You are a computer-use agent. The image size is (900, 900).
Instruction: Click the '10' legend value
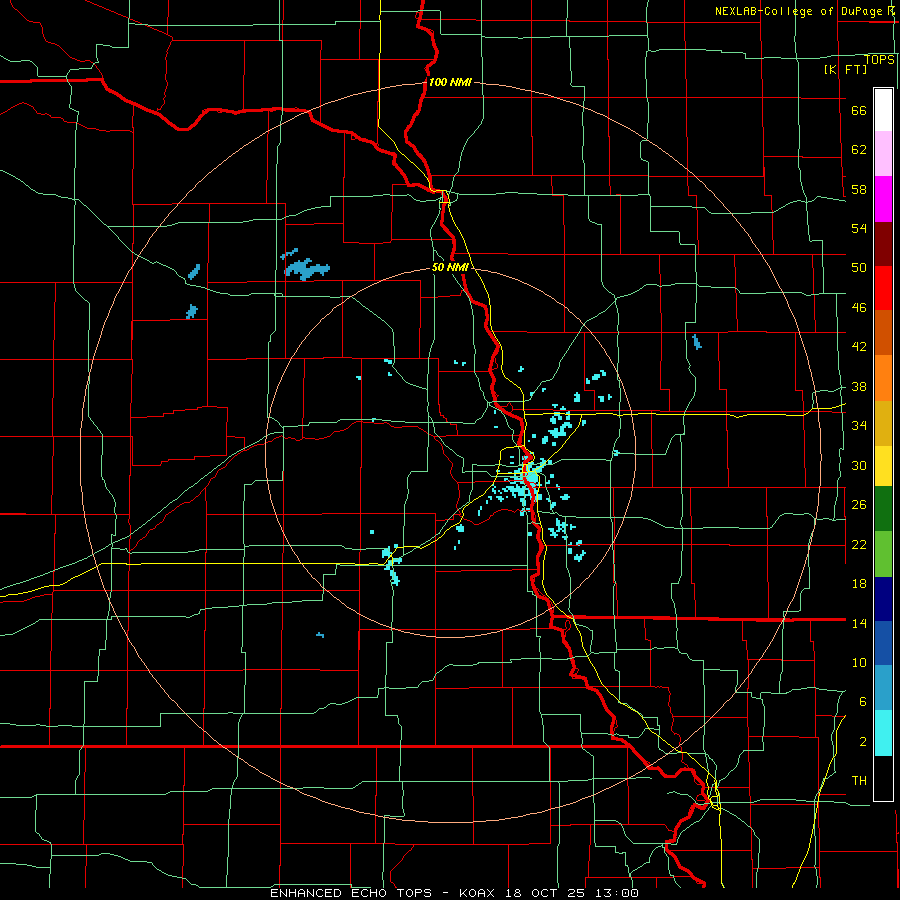click(x=859, y=662)
